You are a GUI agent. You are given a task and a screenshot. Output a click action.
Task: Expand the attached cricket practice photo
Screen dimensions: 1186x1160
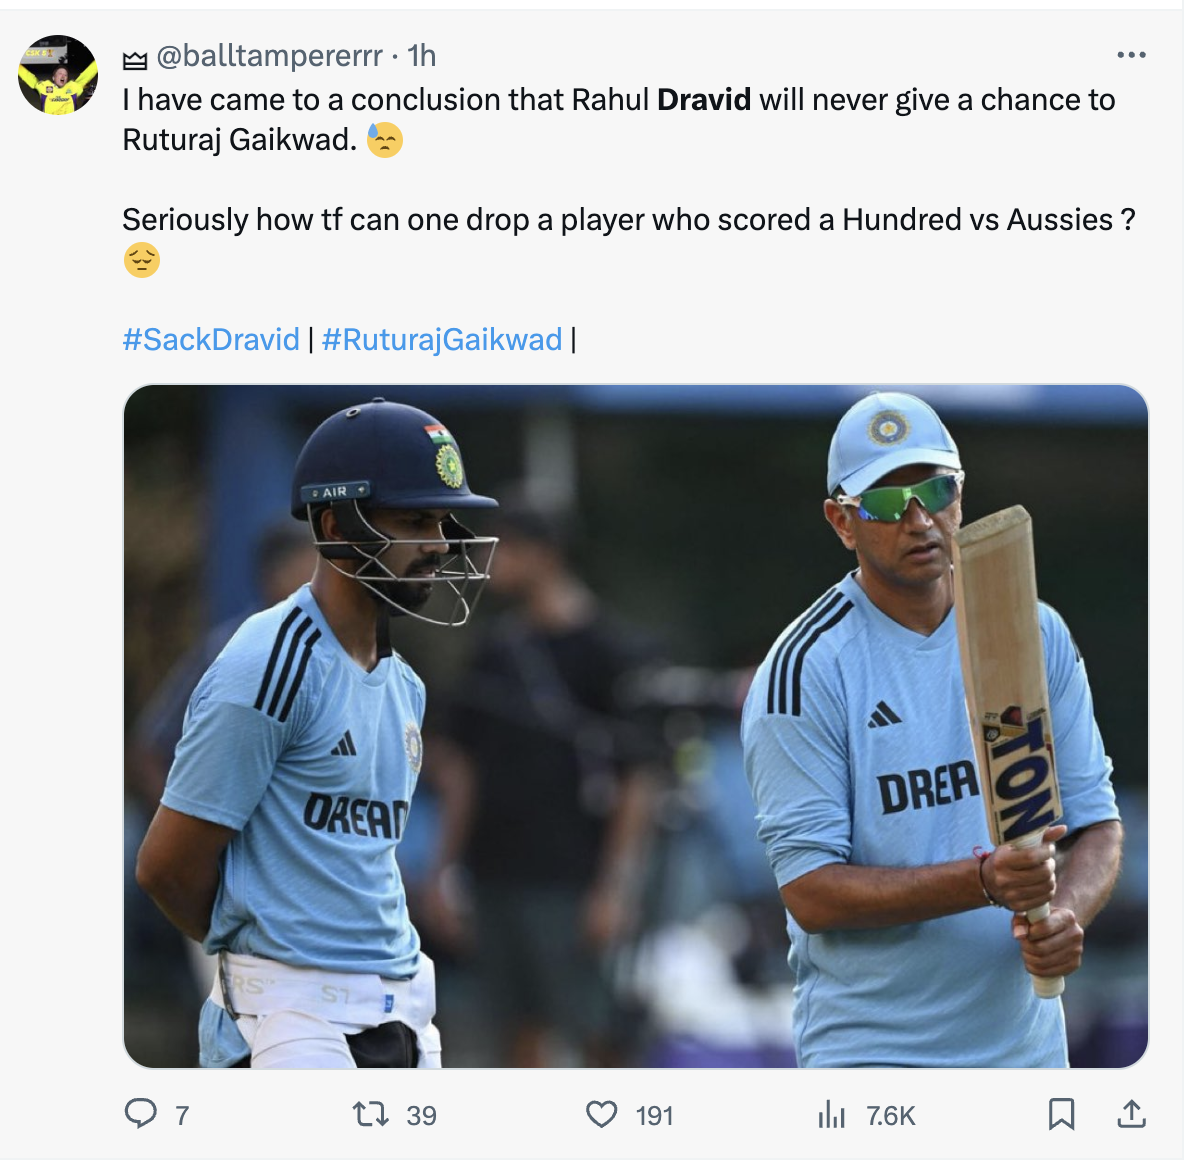click(x=636, y=726)
